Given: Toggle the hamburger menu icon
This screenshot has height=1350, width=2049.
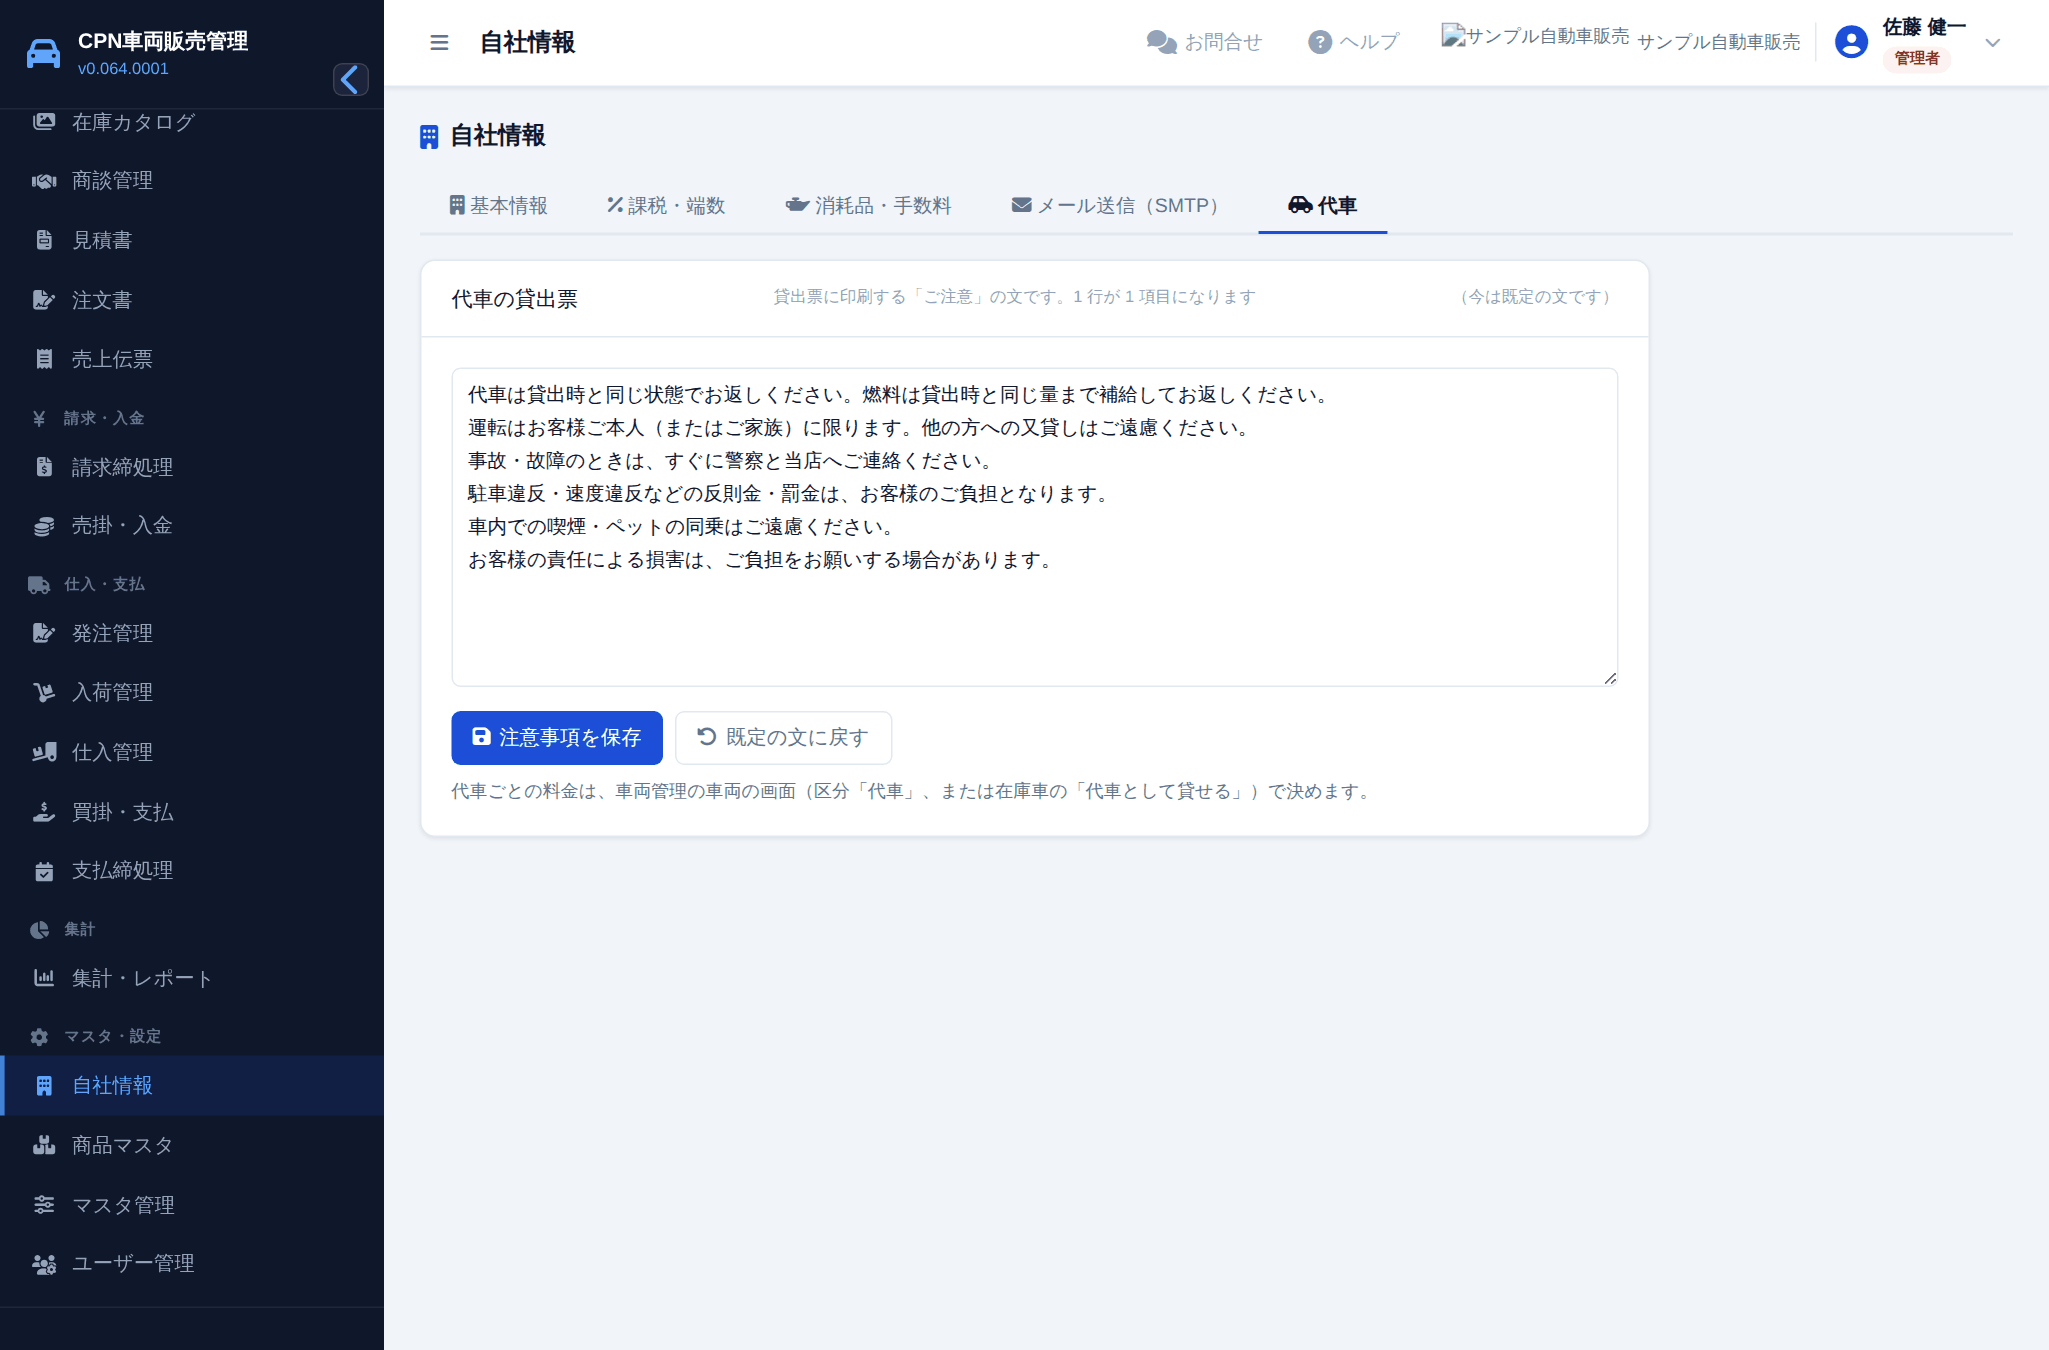Looking at the screenshot, I should click(439, 42).
